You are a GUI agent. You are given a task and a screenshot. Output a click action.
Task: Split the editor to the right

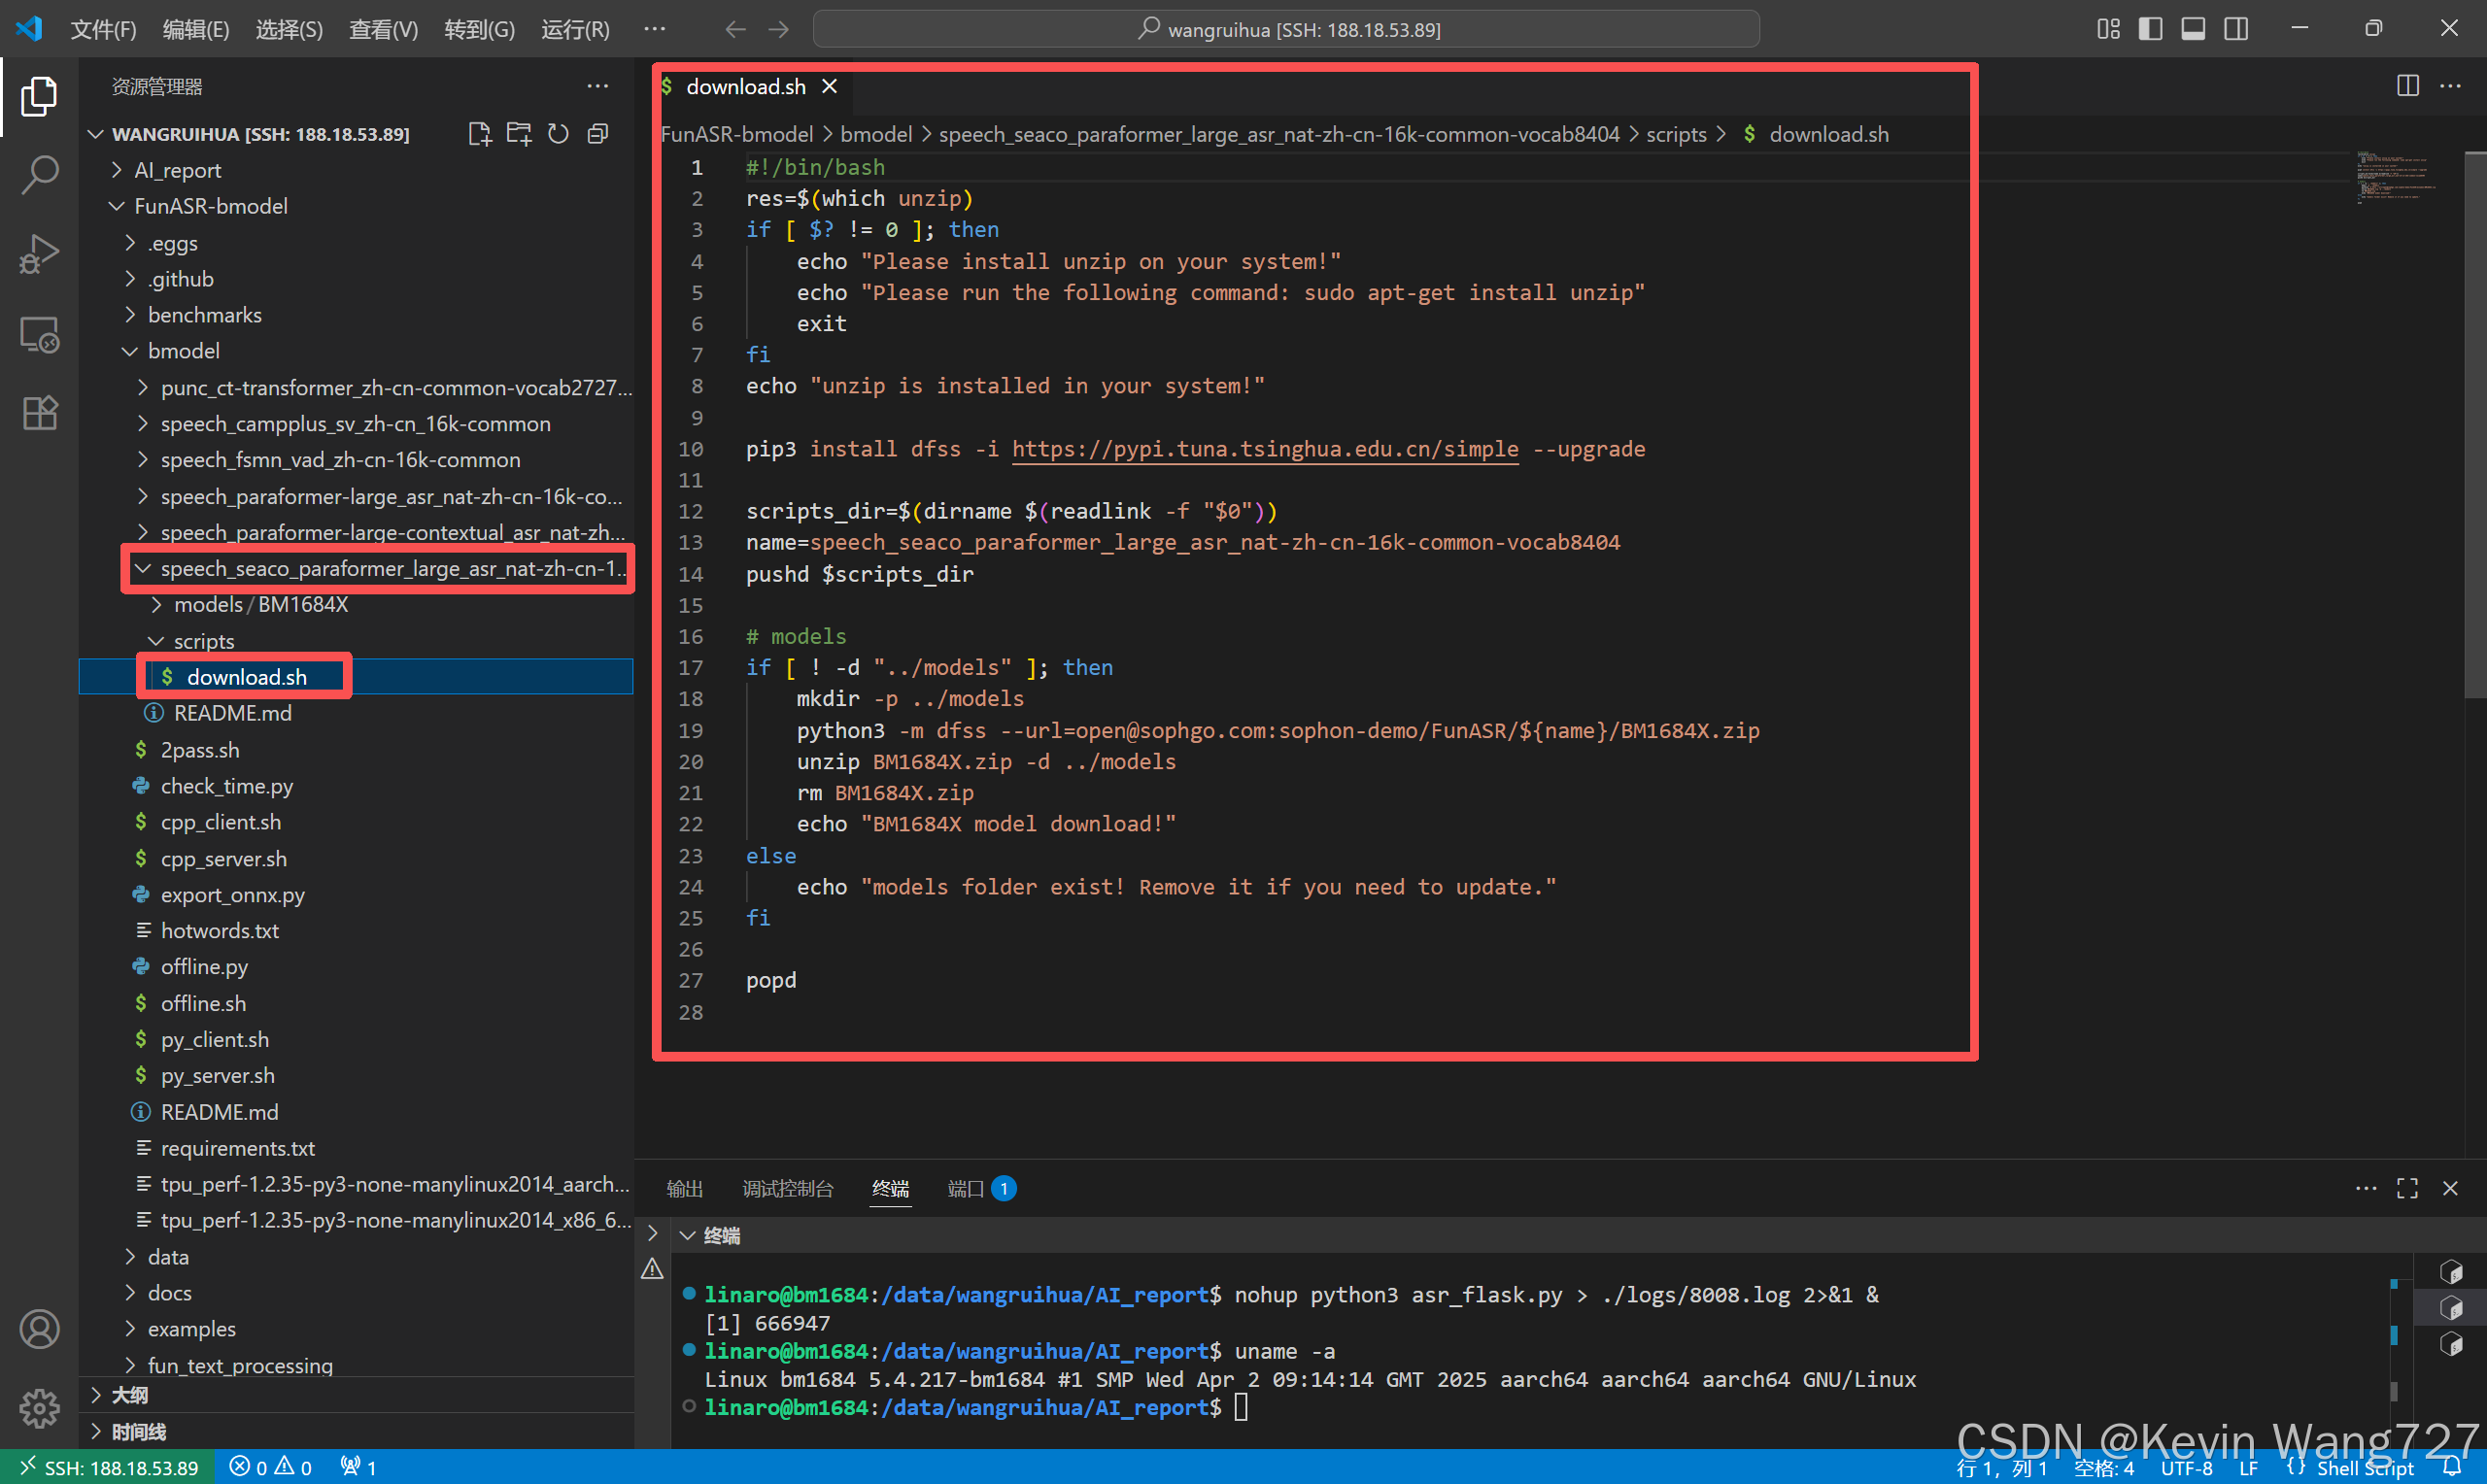2408,86
